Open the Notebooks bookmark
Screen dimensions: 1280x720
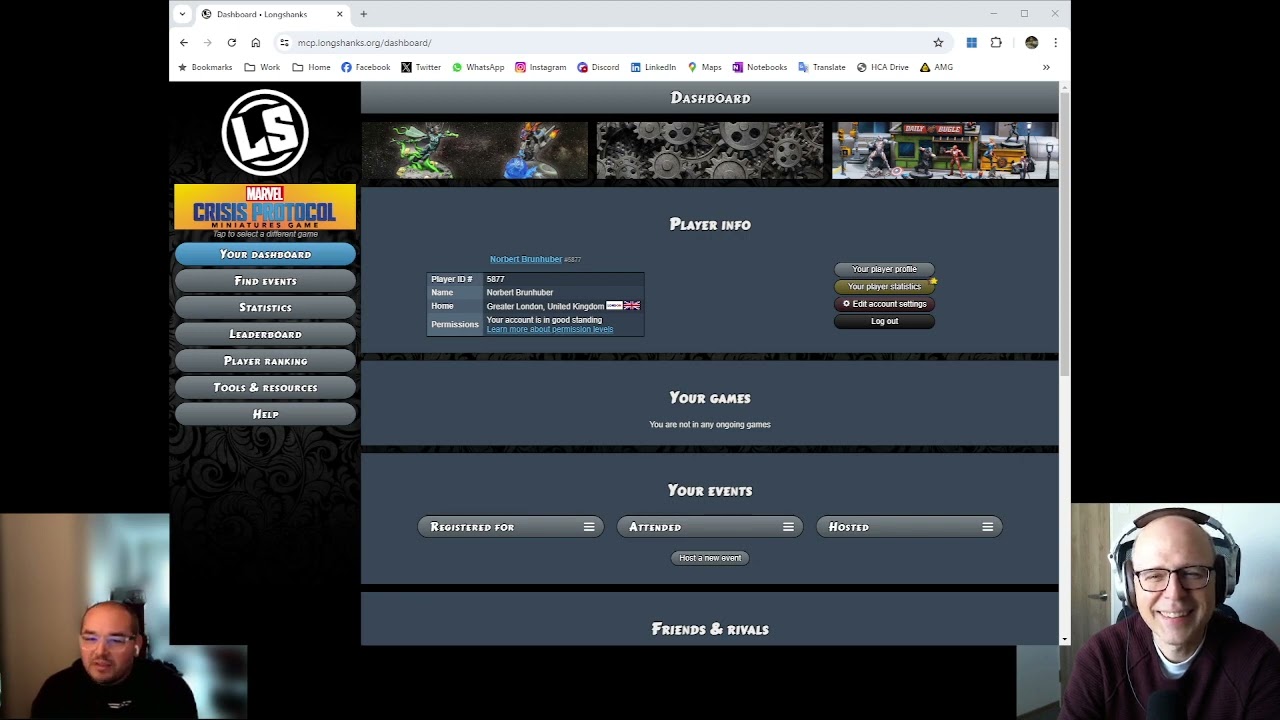(x=759, y=67)
